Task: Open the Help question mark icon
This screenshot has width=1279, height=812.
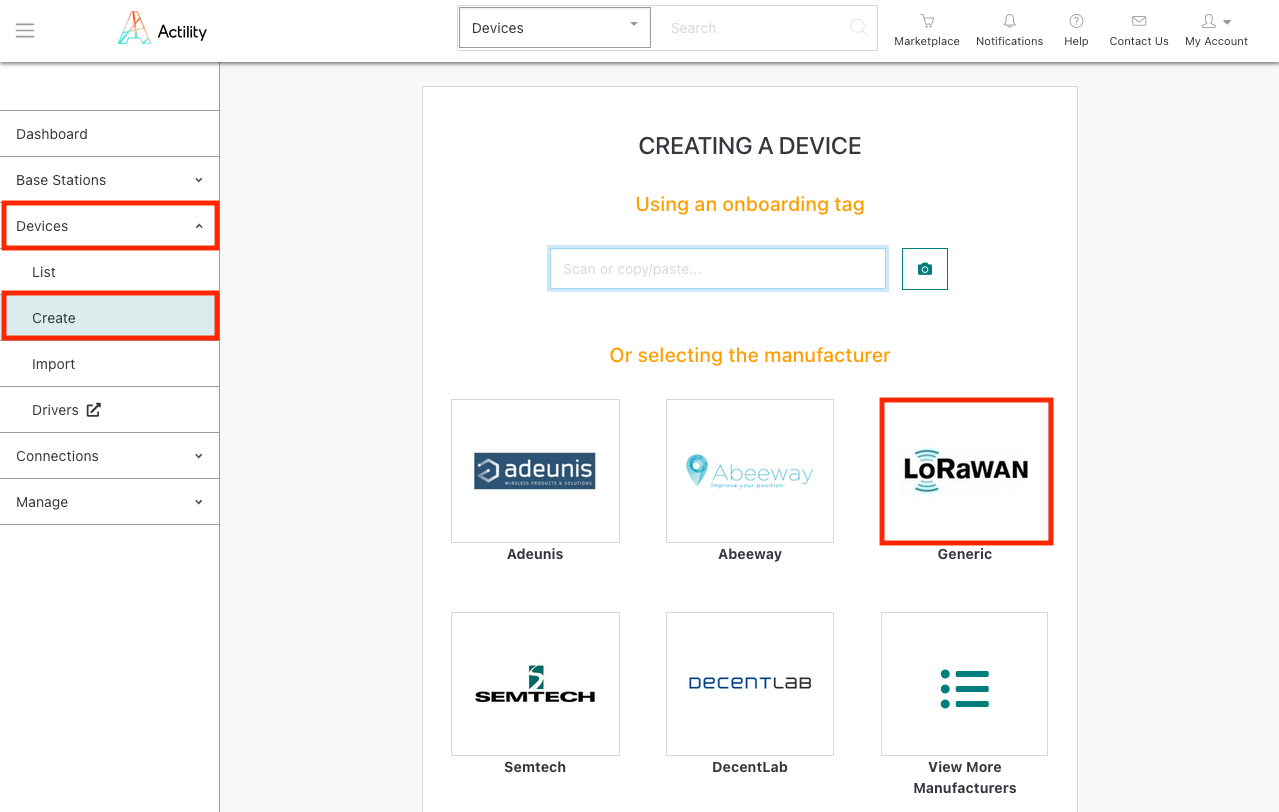Action: (1076, 21)
